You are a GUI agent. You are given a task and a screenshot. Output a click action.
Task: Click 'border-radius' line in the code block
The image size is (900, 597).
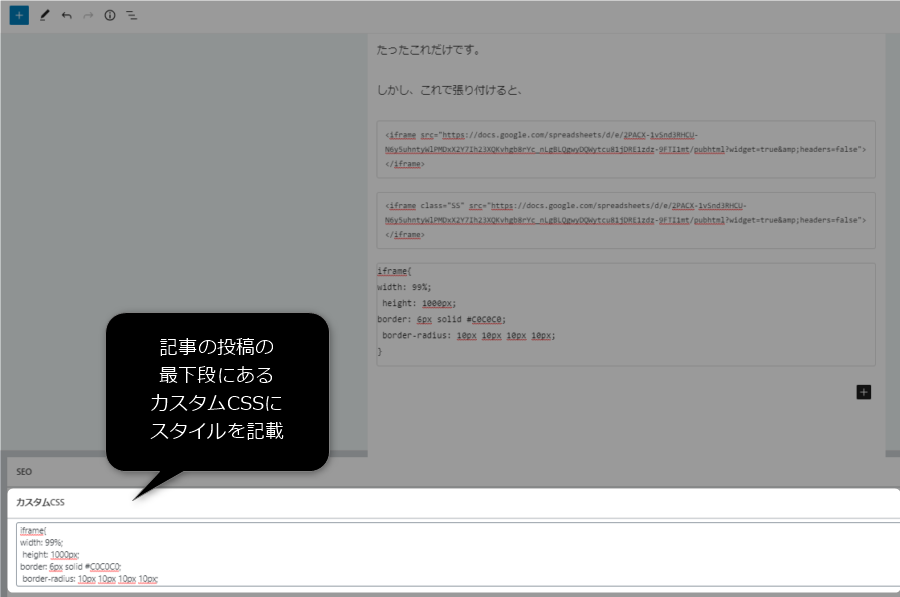pyautogui.click(x=468, y=335)
